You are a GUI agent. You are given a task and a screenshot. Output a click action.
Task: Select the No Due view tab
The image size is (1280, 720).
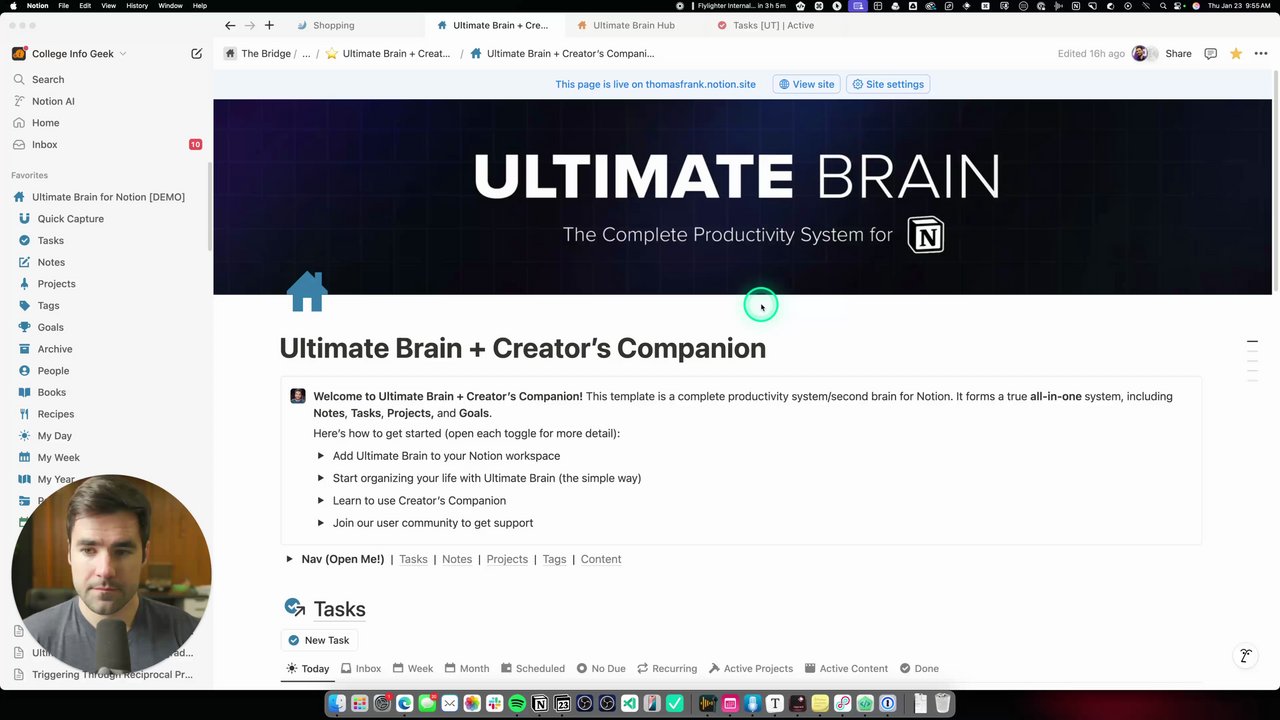[x=600, y=669]
